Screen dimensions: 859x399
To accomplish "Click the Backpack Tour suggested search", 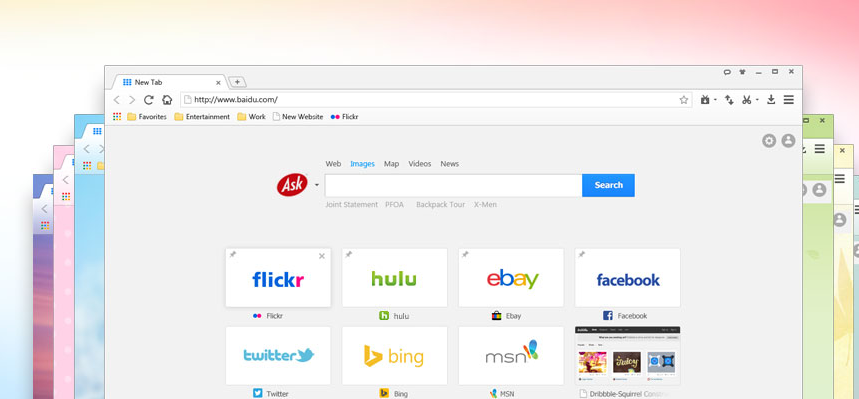I will 440,204.
